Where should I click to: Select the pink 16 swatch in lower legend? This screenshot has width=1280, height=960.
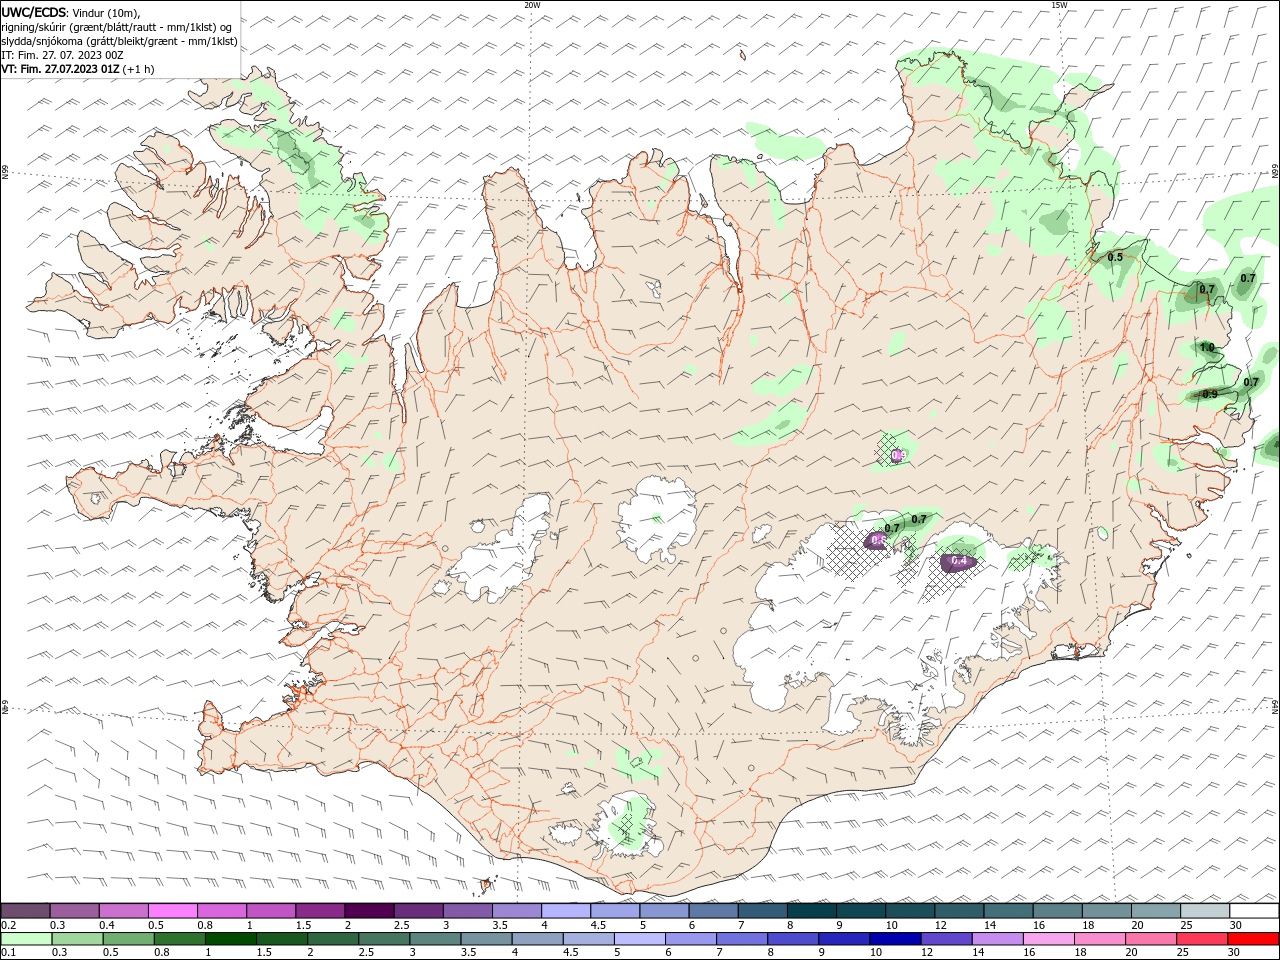coord(1050,939)
